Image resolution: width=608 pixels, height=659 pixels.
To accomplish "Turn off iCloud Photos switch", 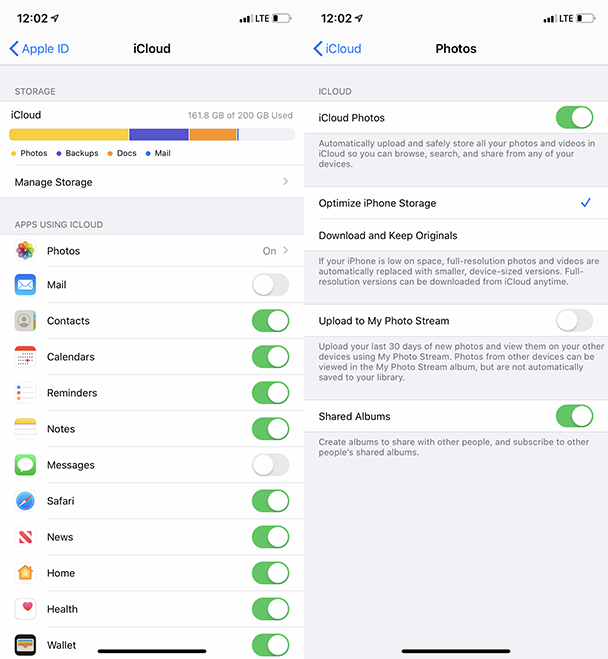I will pos(574,118).
